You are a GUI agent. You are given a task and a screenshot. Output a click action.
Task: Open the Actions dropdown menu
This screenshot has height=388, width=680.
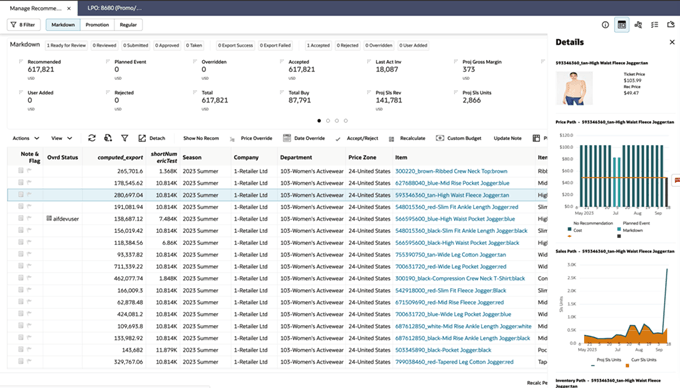point(26,138)
